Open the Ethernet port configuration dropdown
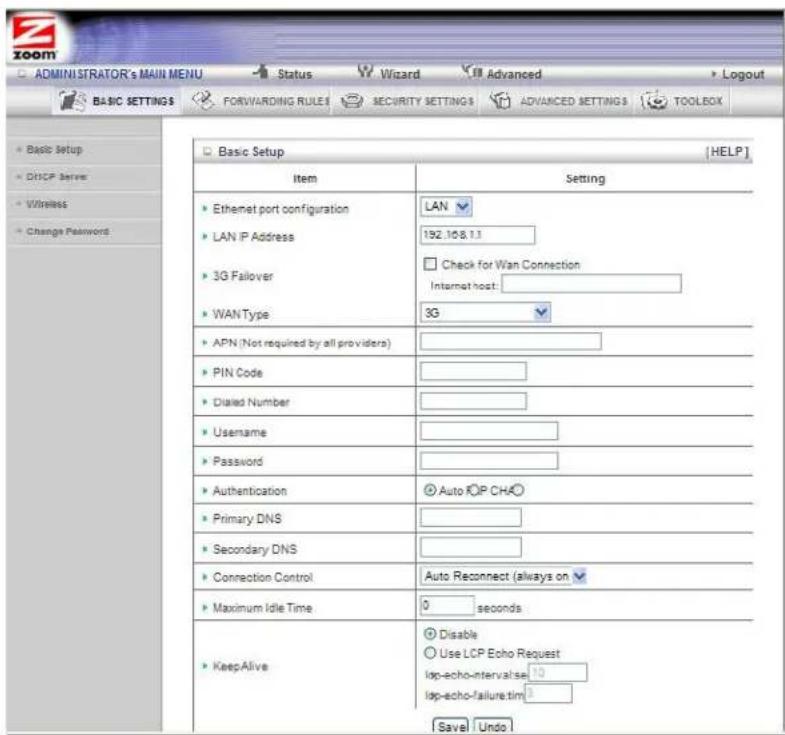 (x=446, y=206)
